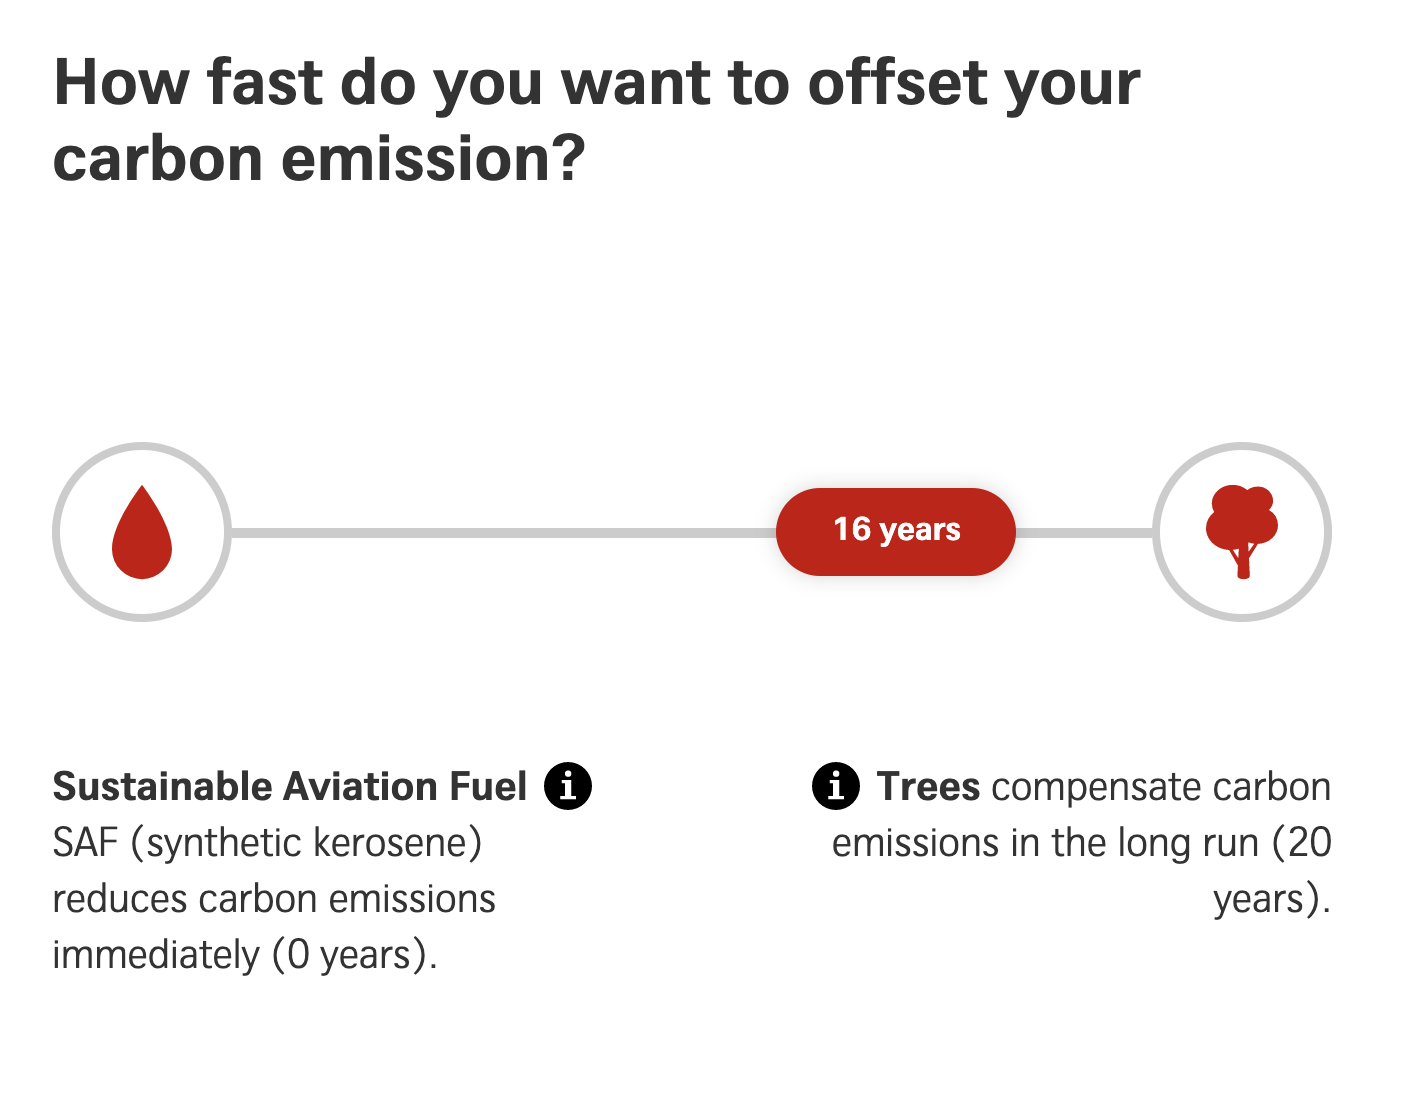Click the word "offset" in heading
Viewport: 1420px width, 1094px height.
(899, 82)
